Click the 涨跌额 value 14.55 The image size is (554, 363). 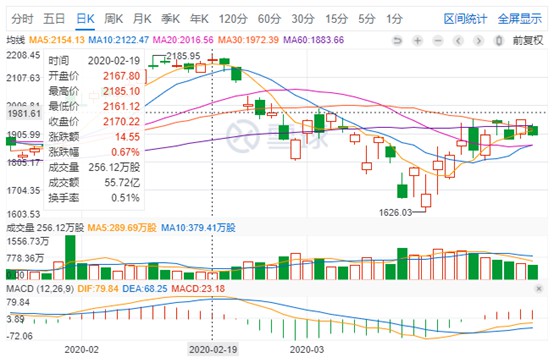(x=128, y=137)
